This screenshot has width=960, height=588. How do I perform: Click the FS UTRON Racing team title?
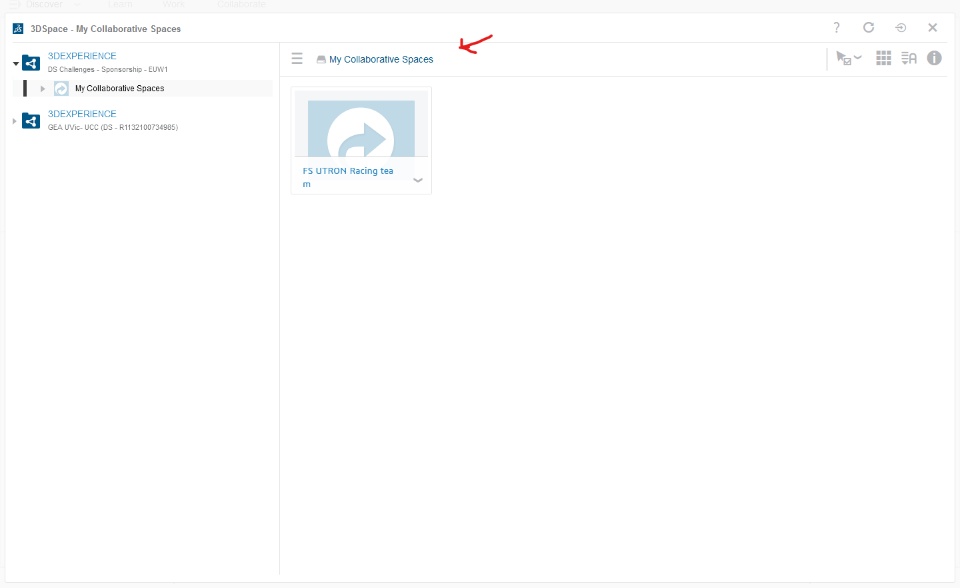(348, 177)
